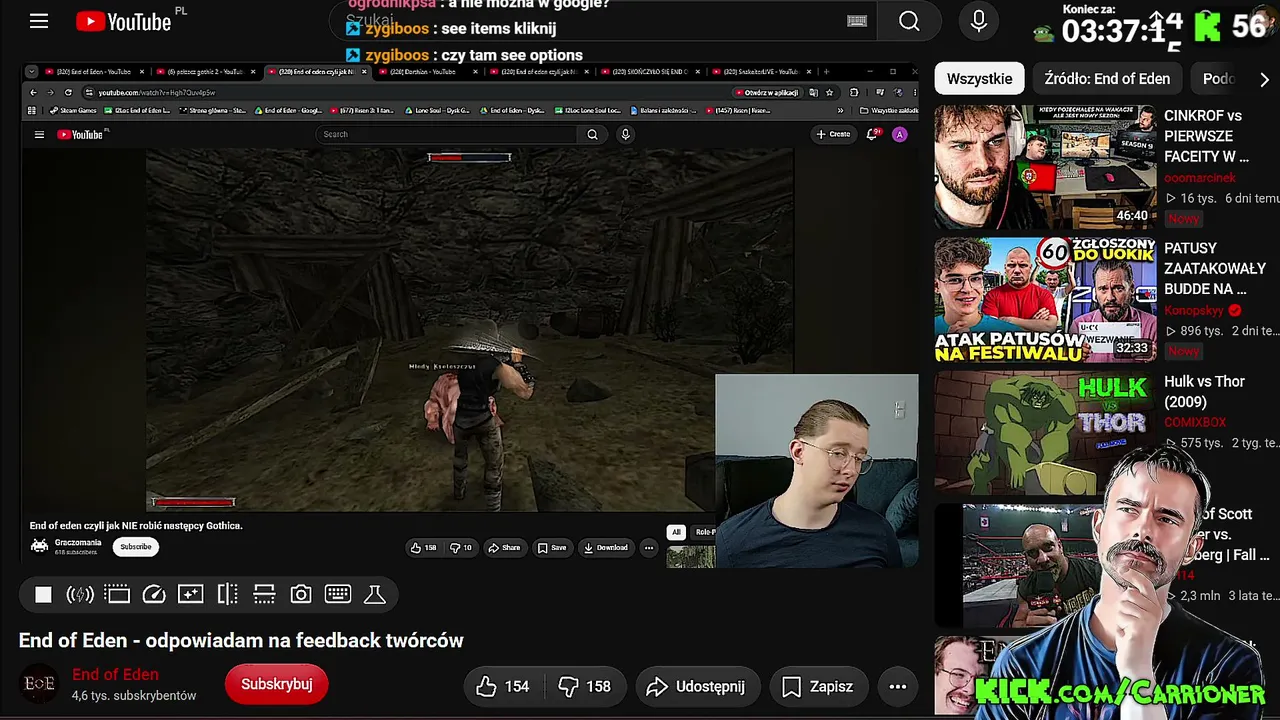
Task: Open the Strona główna bookmark
Action: (212, 110)
